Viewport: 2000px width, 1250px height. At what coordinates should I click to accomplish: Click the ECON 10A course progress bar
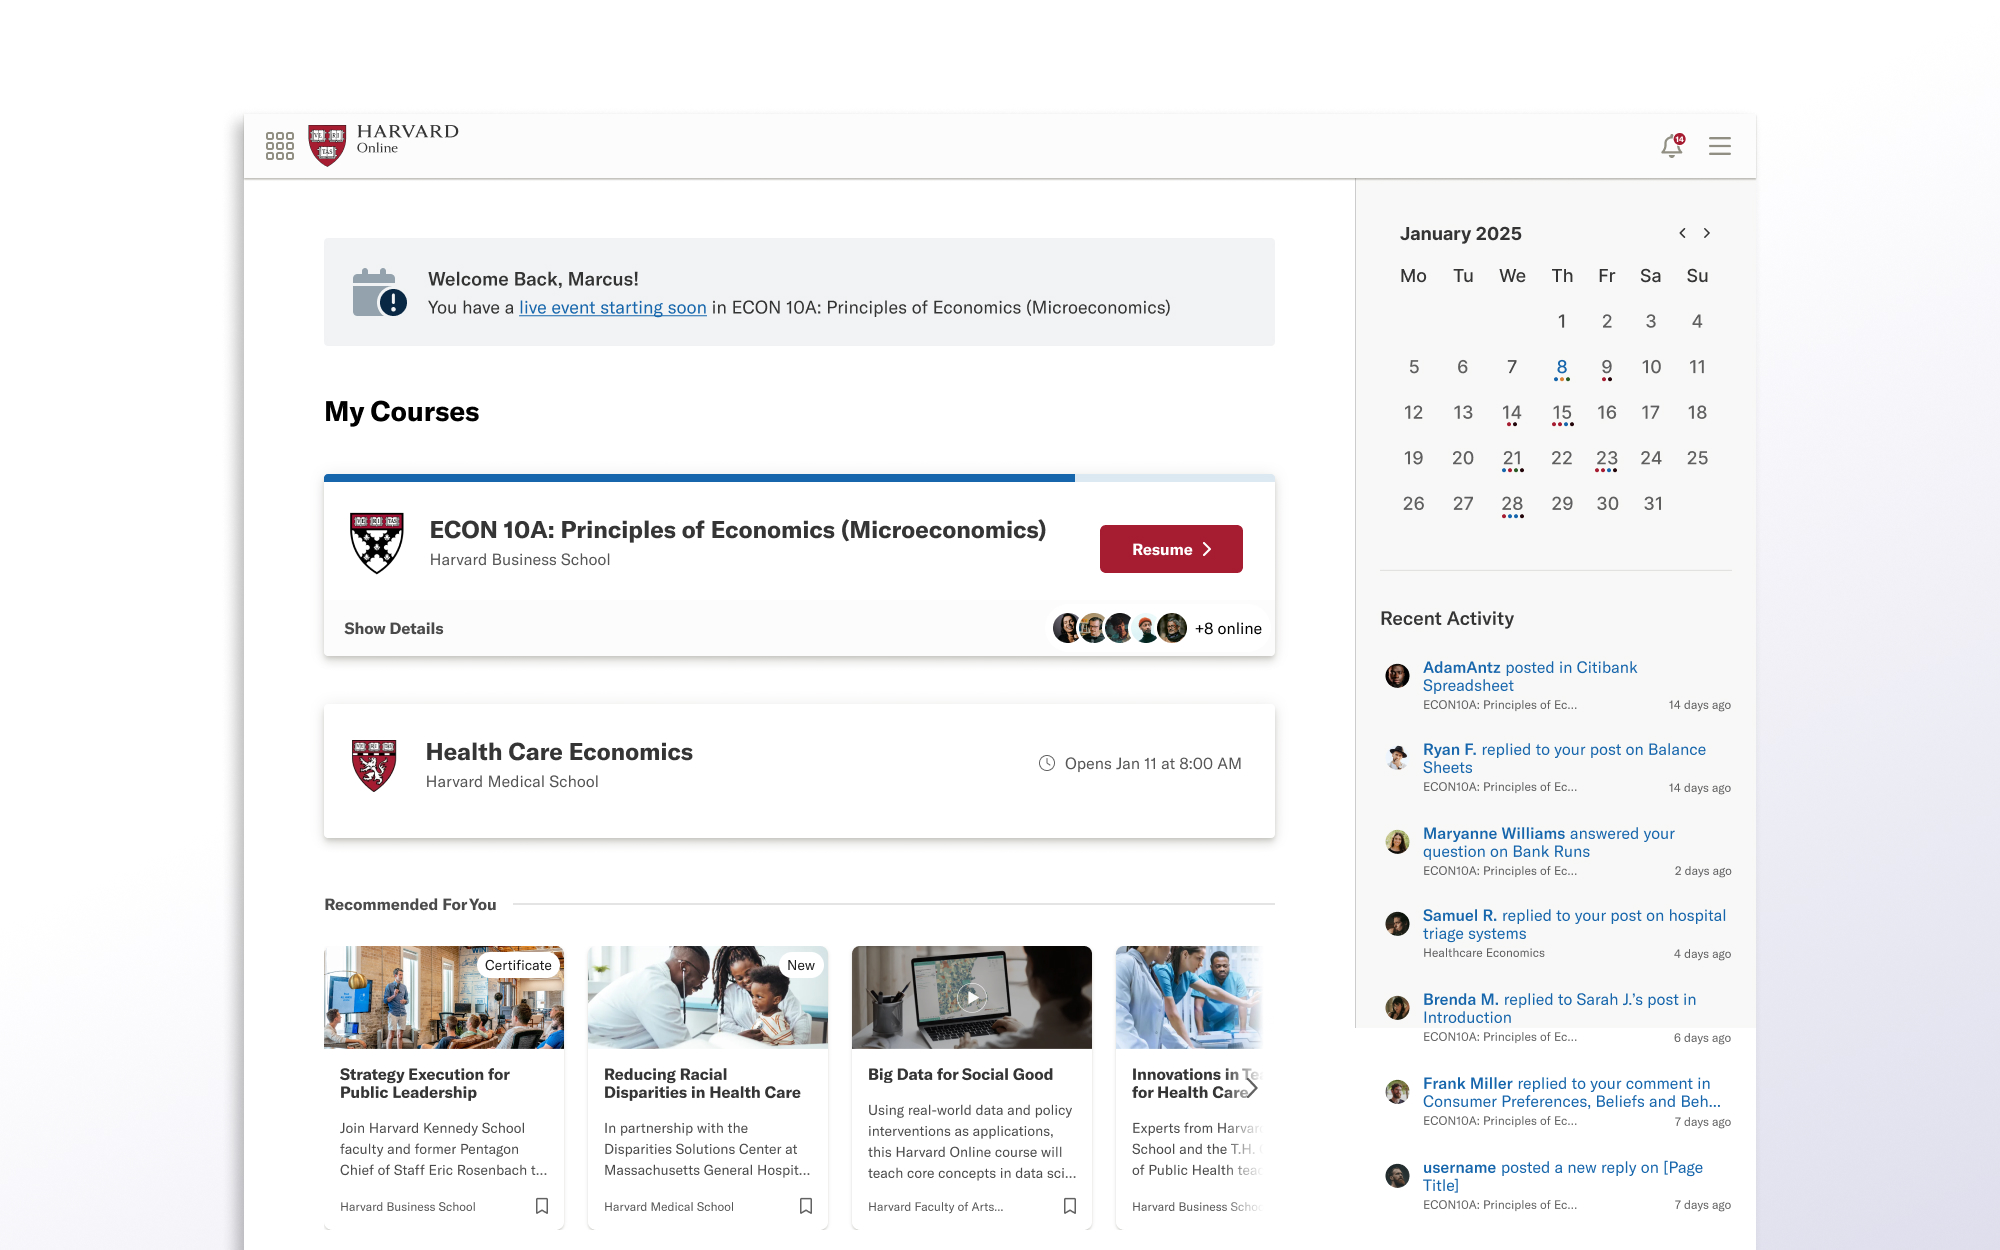[x=799, y=478]
